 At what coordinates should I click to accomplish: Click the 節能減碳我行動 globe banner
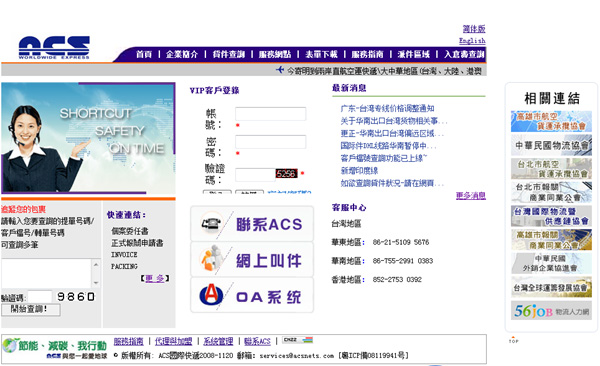55,349
